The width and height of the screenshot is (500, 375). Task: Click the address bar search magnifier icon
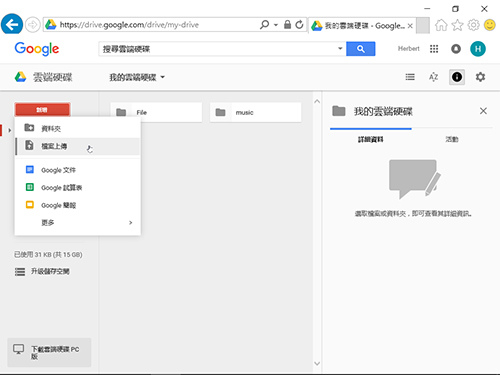(x=264, y=25)
